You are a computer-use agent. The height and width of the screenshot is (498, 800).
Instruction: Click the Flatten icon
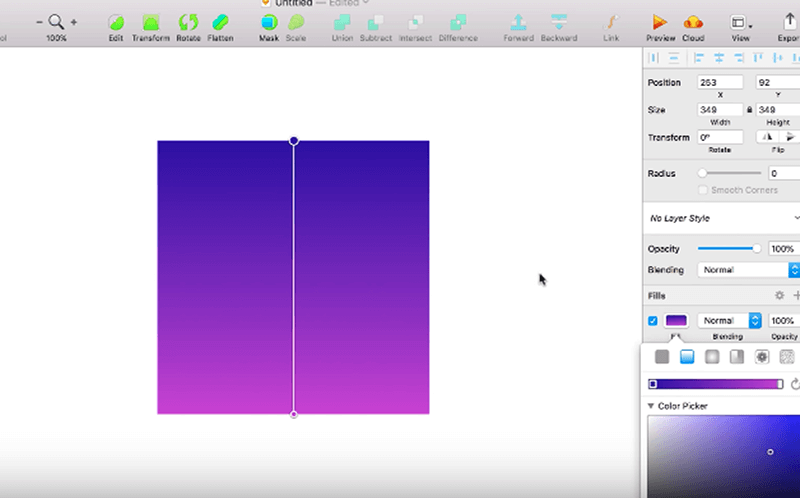pyautogui.click(x=221, y=22)
